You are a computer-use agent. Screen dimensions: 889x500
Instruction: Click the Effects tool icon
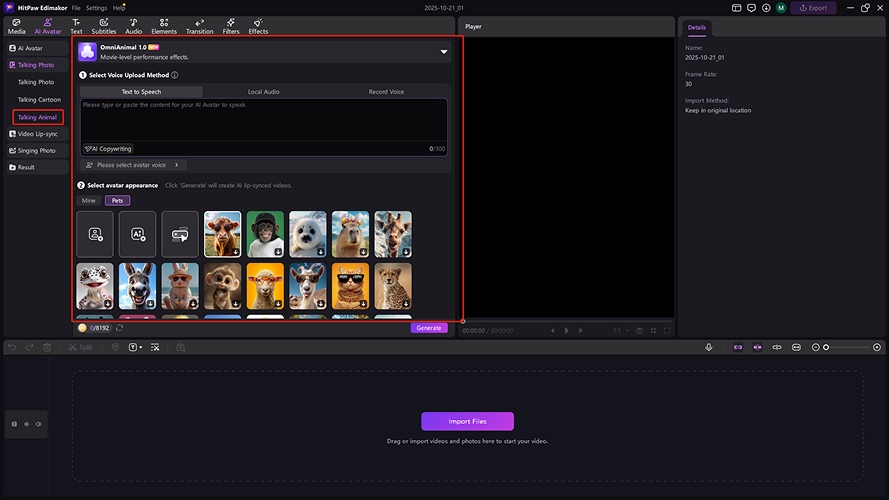point(258,26)
